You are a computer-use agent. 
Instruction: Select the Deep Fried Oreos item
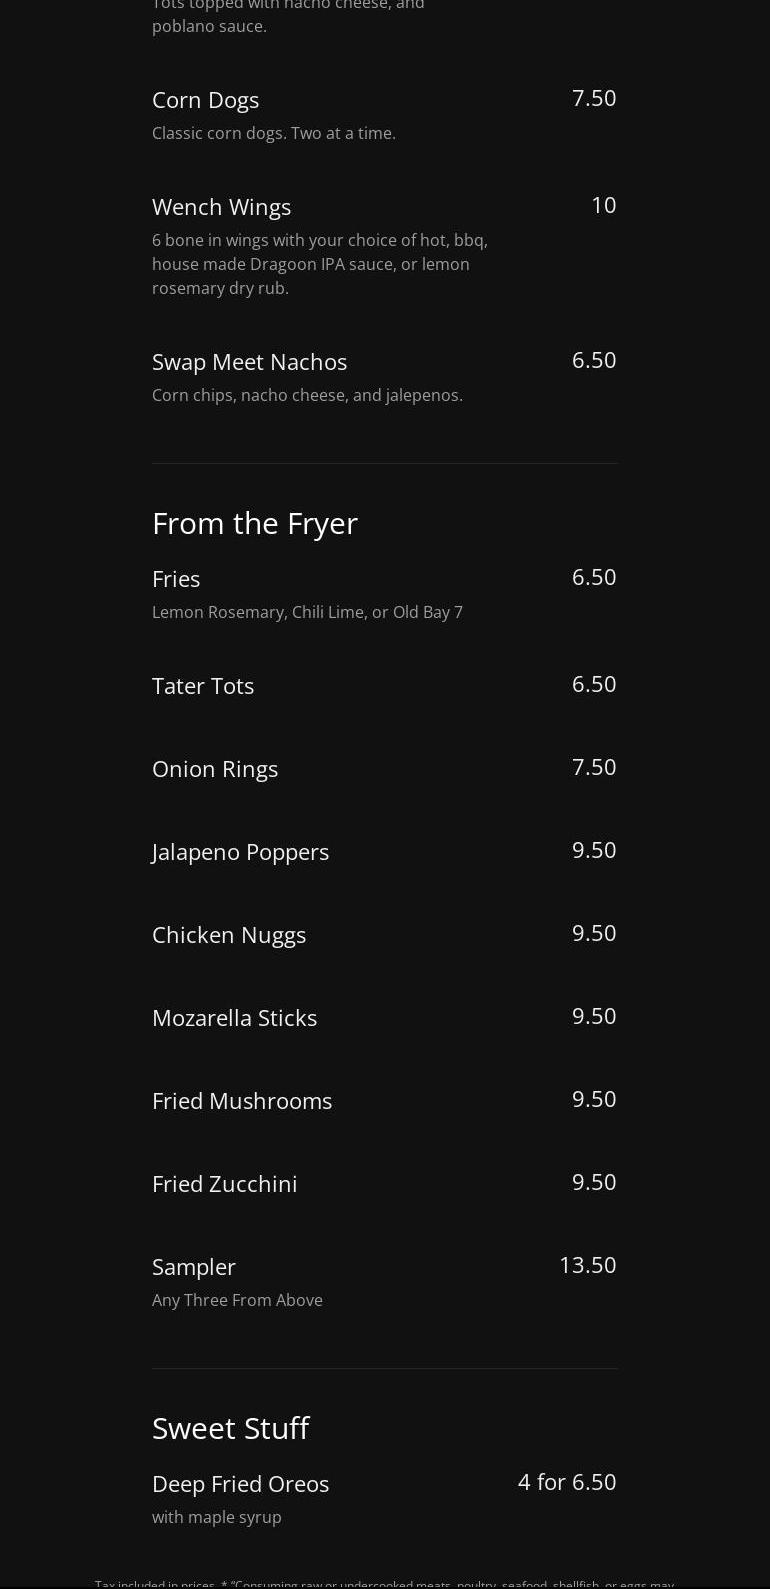pos(240,1484)
